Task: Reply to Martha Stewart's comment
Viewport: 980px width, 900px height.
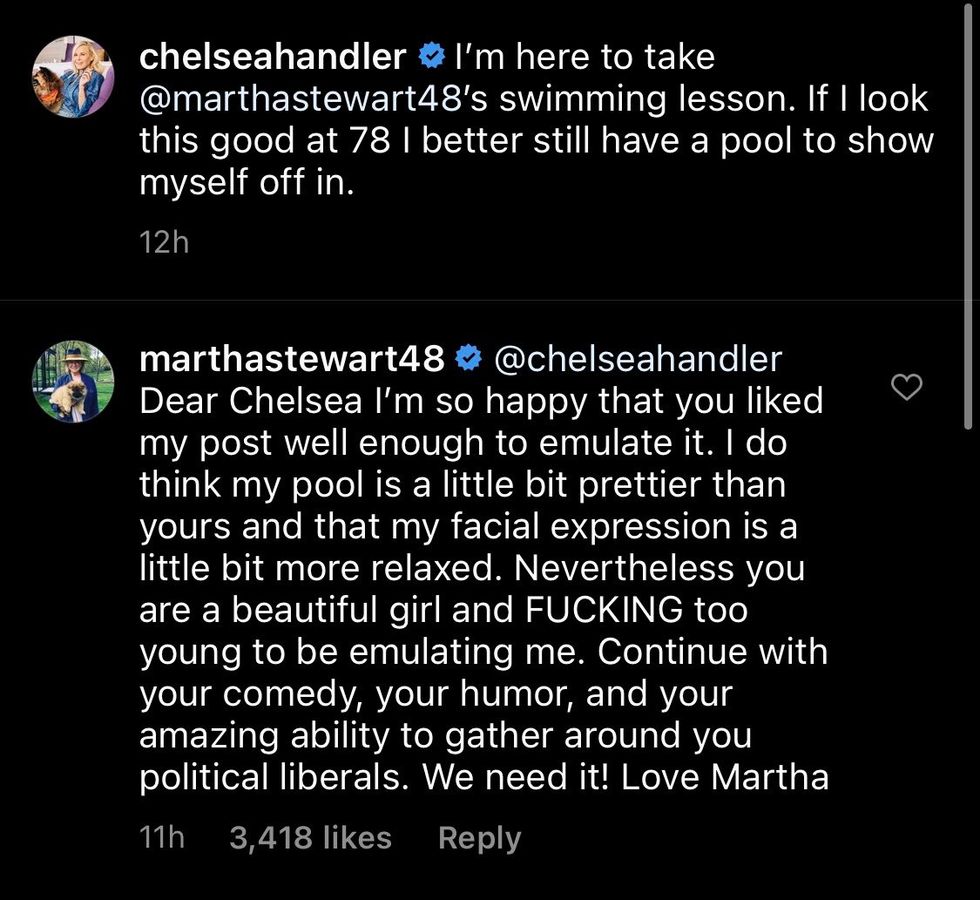Action: (x=479, y=838)
